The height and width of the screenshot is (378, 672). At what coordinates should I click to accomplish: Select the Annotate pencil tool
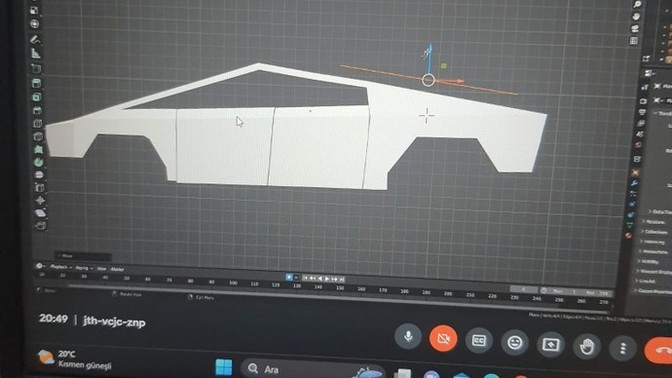coord(35,39)
